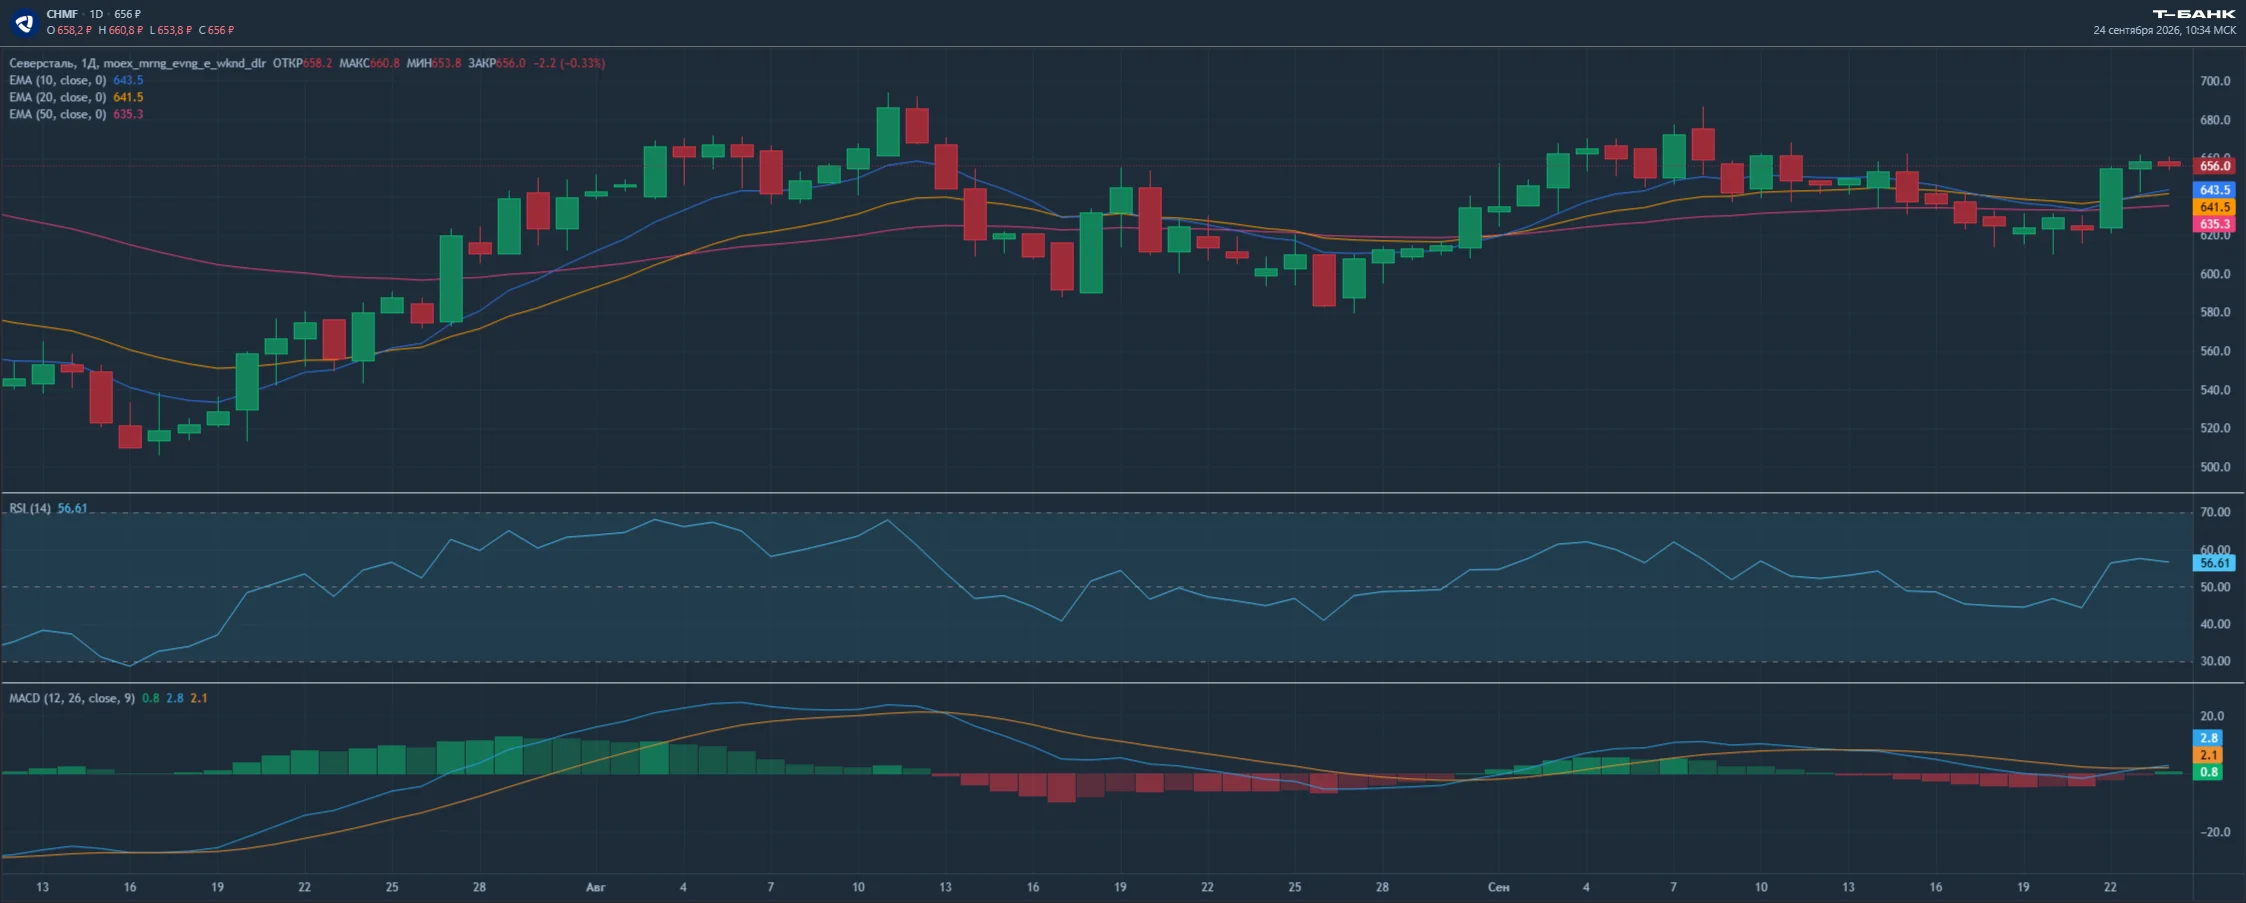Click the 20.0 level on the MACD axis
Image resolution: width=2246 pixels, height=903 pixels.
(x=2212, y=716)
